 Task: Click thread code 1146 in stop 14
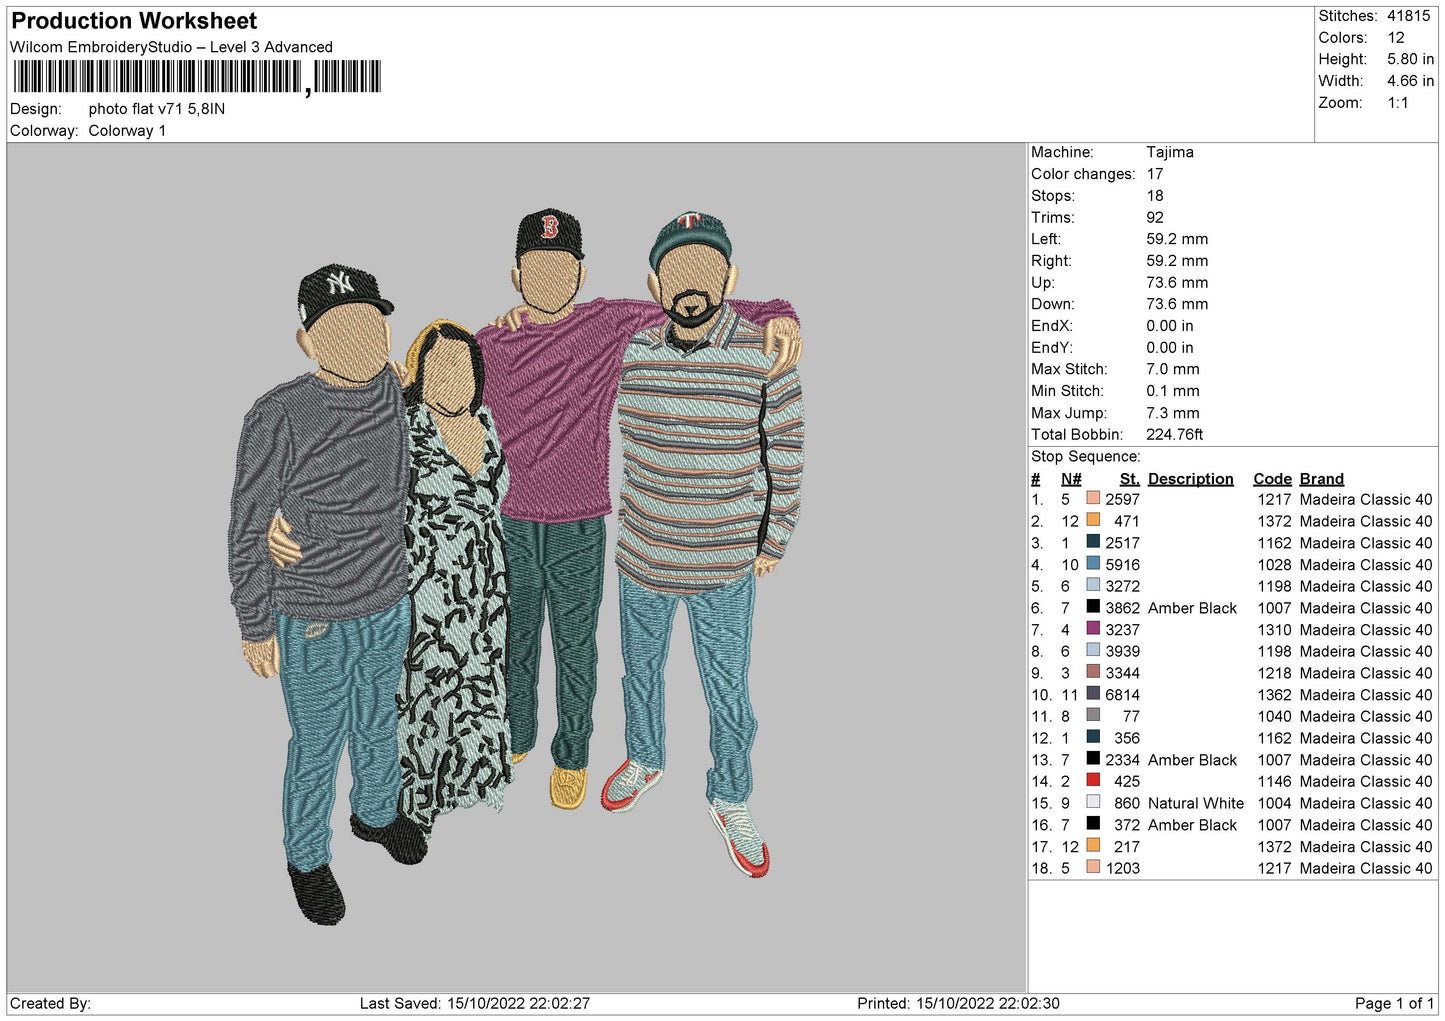point(1274,782)
